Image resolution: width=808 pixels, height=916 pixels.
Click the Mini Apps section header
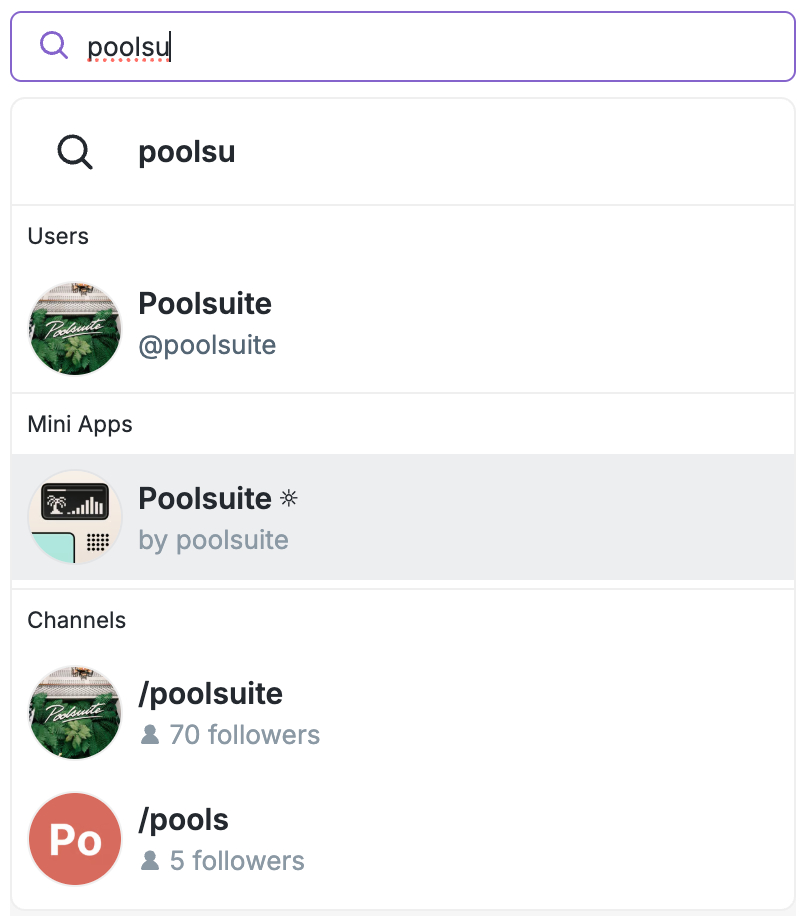pyautogui.click(x=80, y=424)
